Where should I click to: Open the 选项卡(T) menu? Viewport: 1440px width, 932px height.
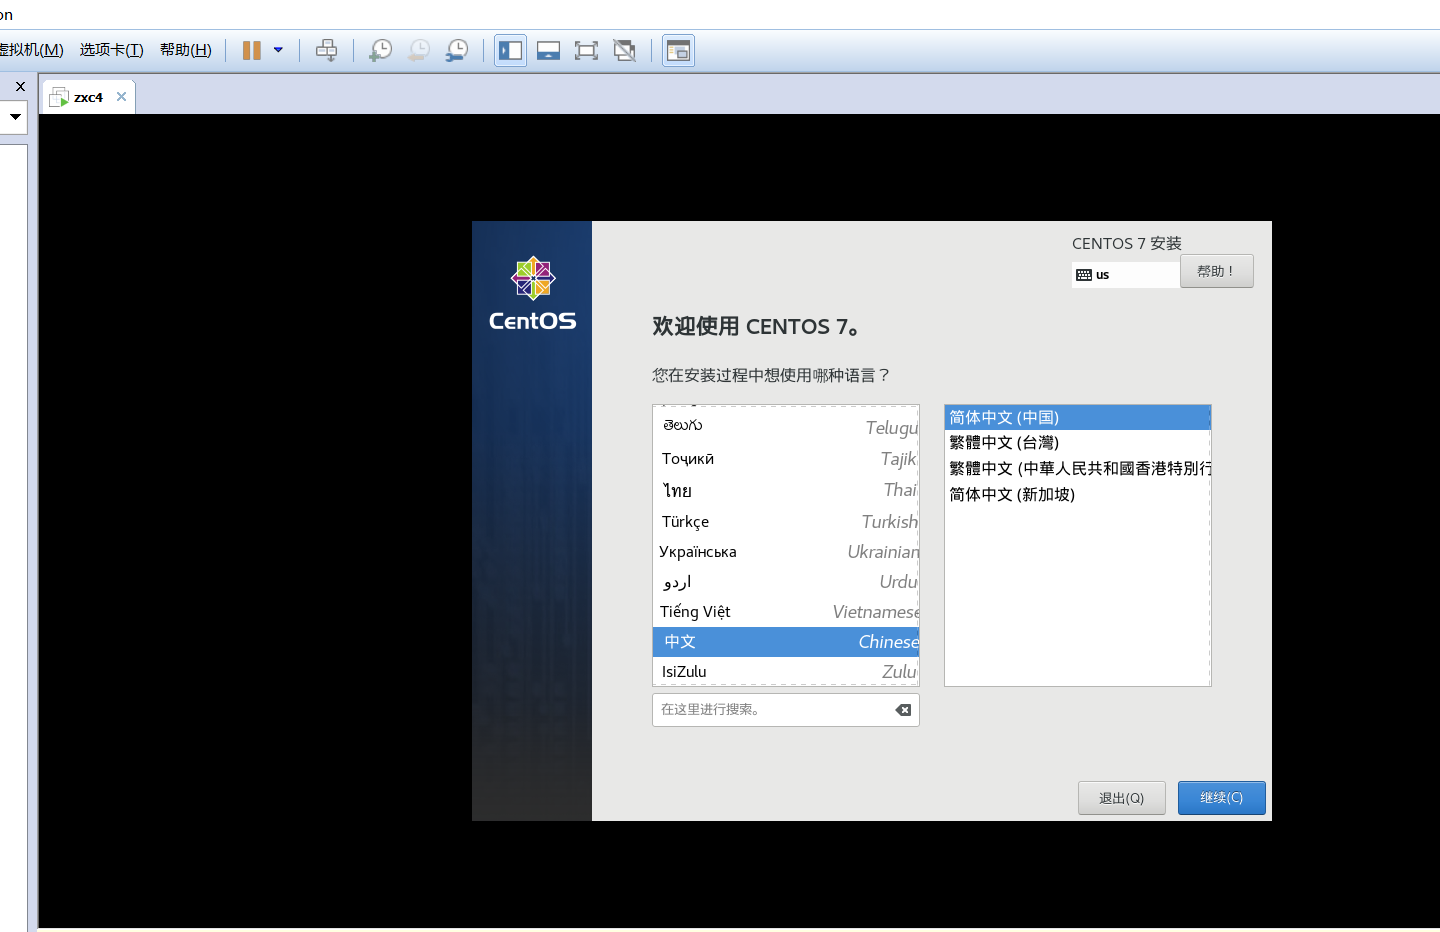(x=112, y=50)
